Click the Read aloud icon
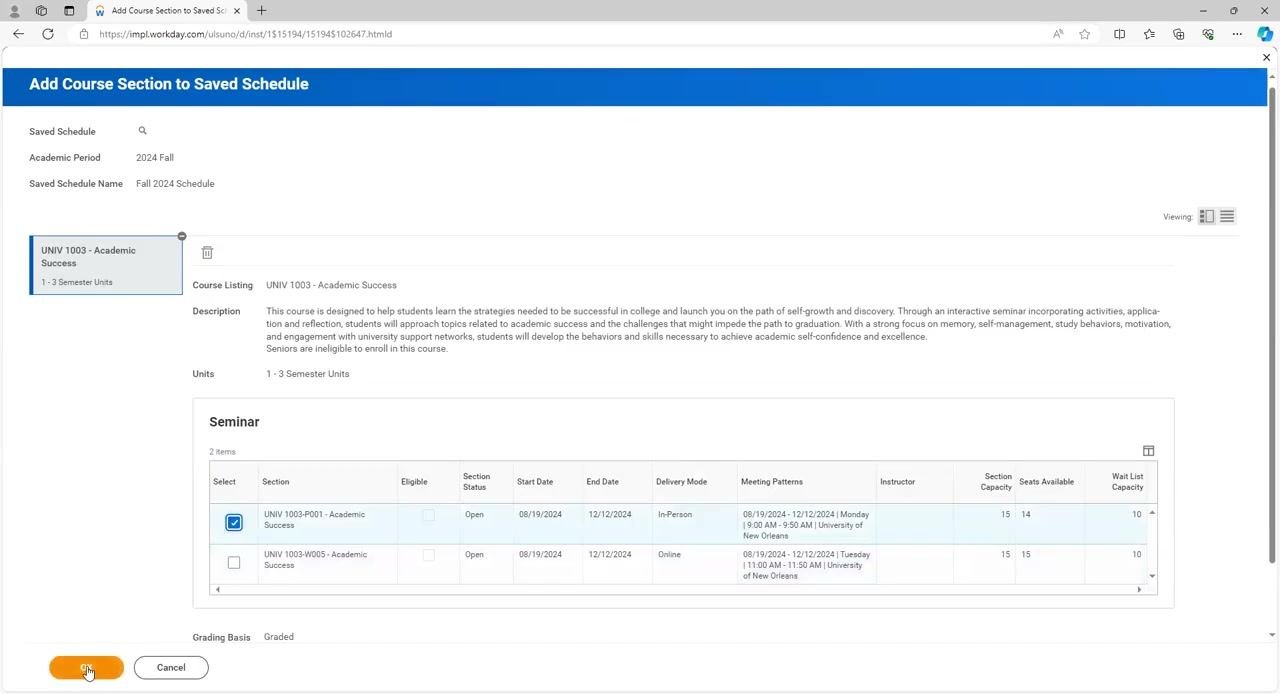 click(1058, 34)
